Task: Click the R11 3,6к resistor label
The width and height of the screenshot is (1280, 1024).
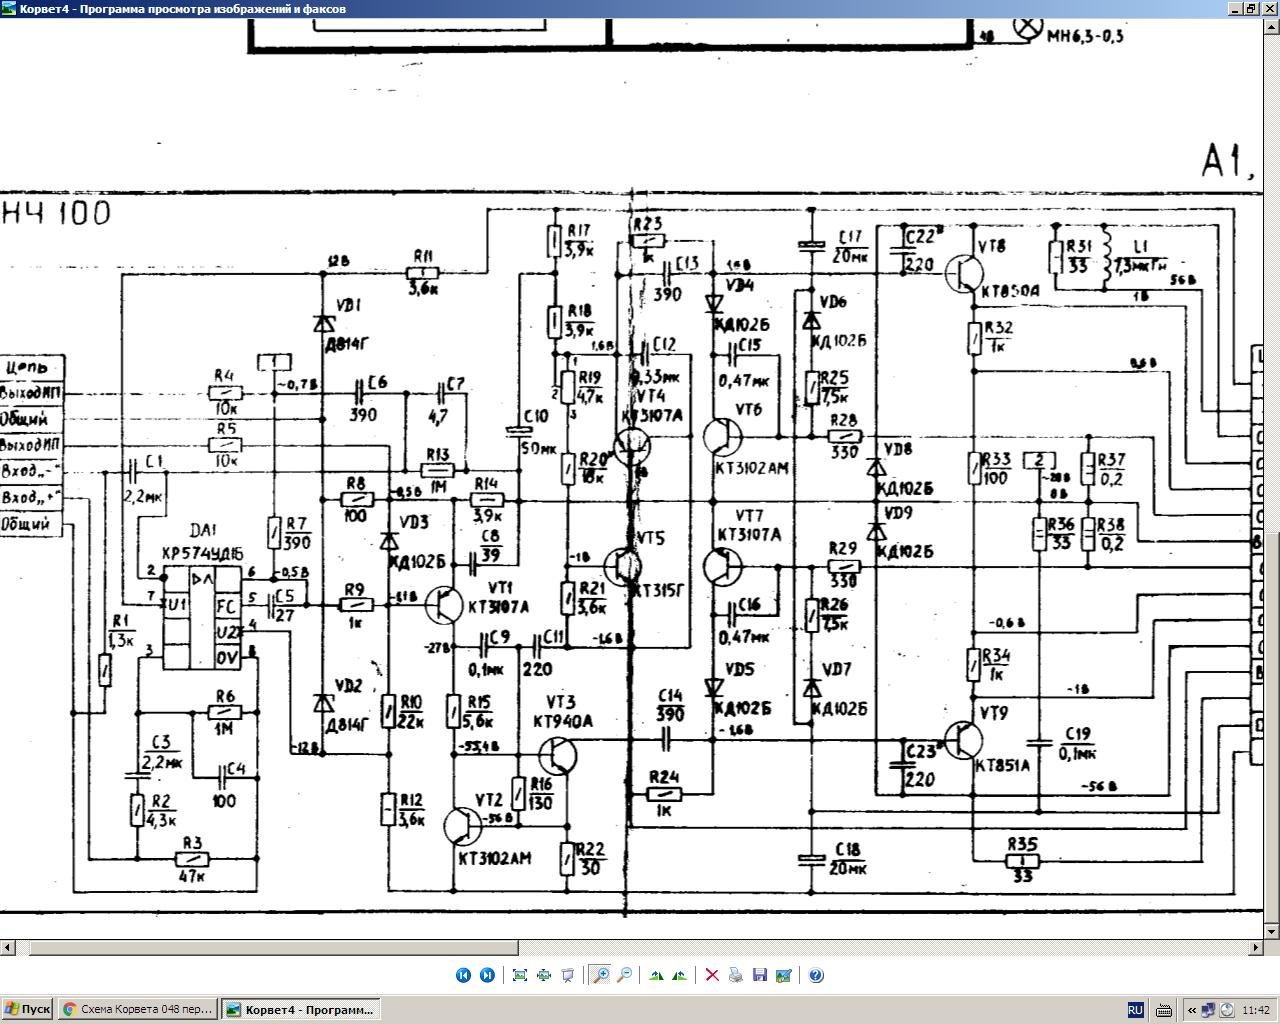Action: coord(423,272)
